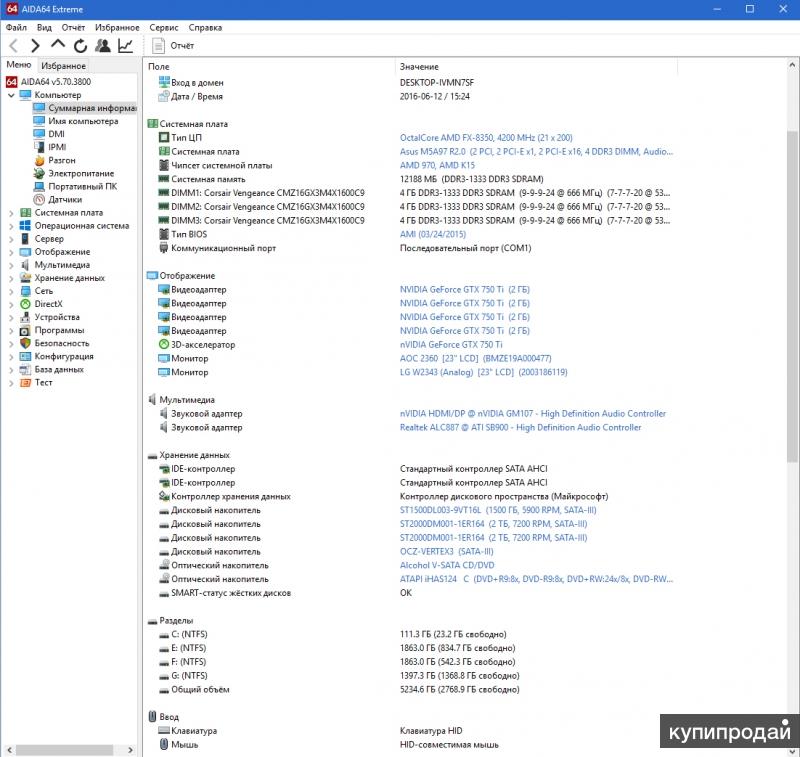This screenshot has height=757, width=800.
Task: Open the Вид menu
Action: click(44, 28)
